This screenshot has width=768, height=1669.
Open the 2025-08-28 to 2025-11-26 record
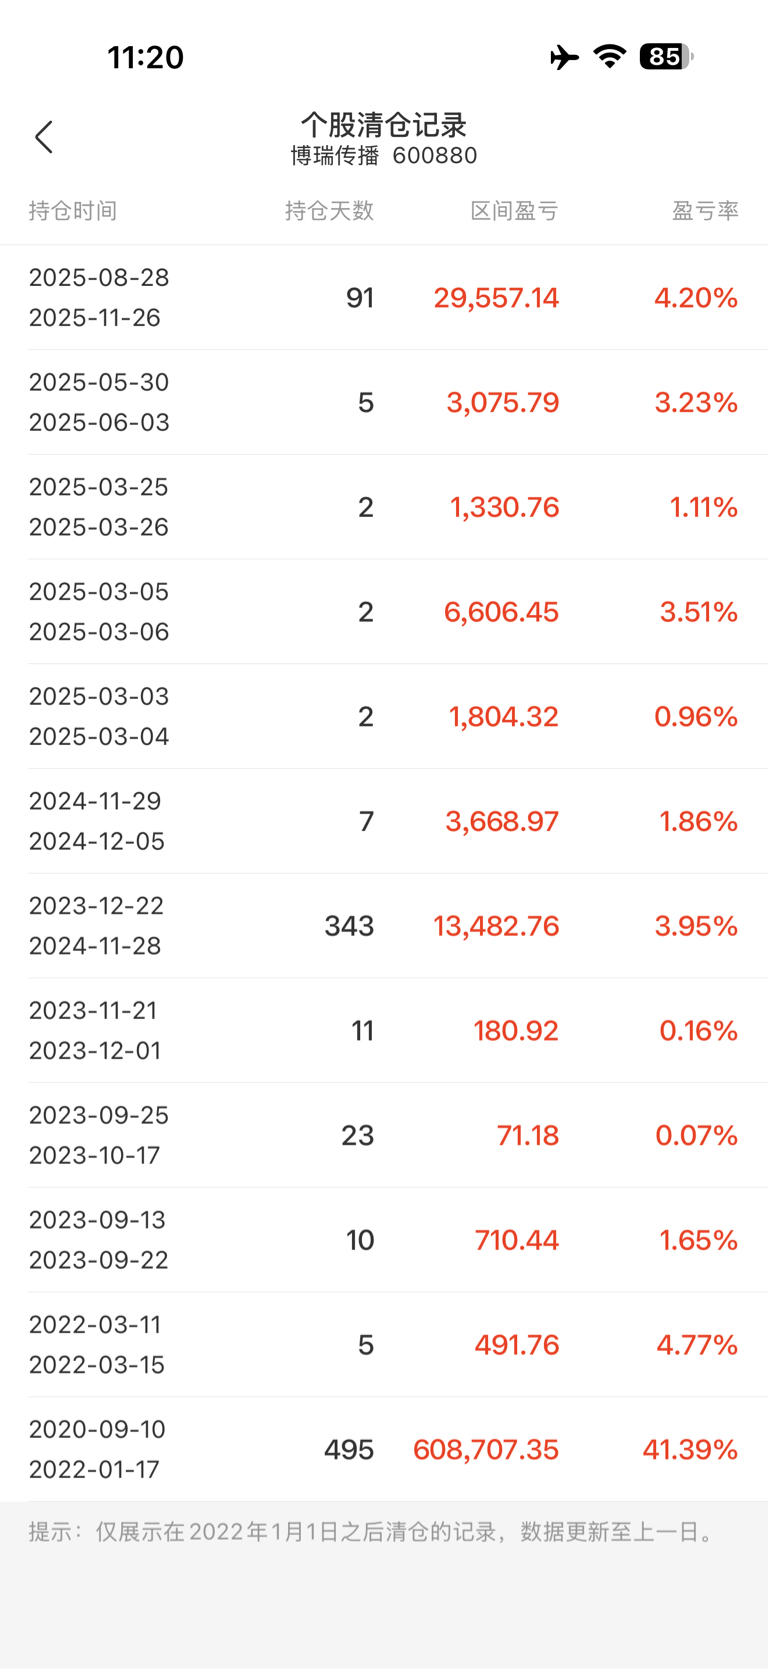384,297
